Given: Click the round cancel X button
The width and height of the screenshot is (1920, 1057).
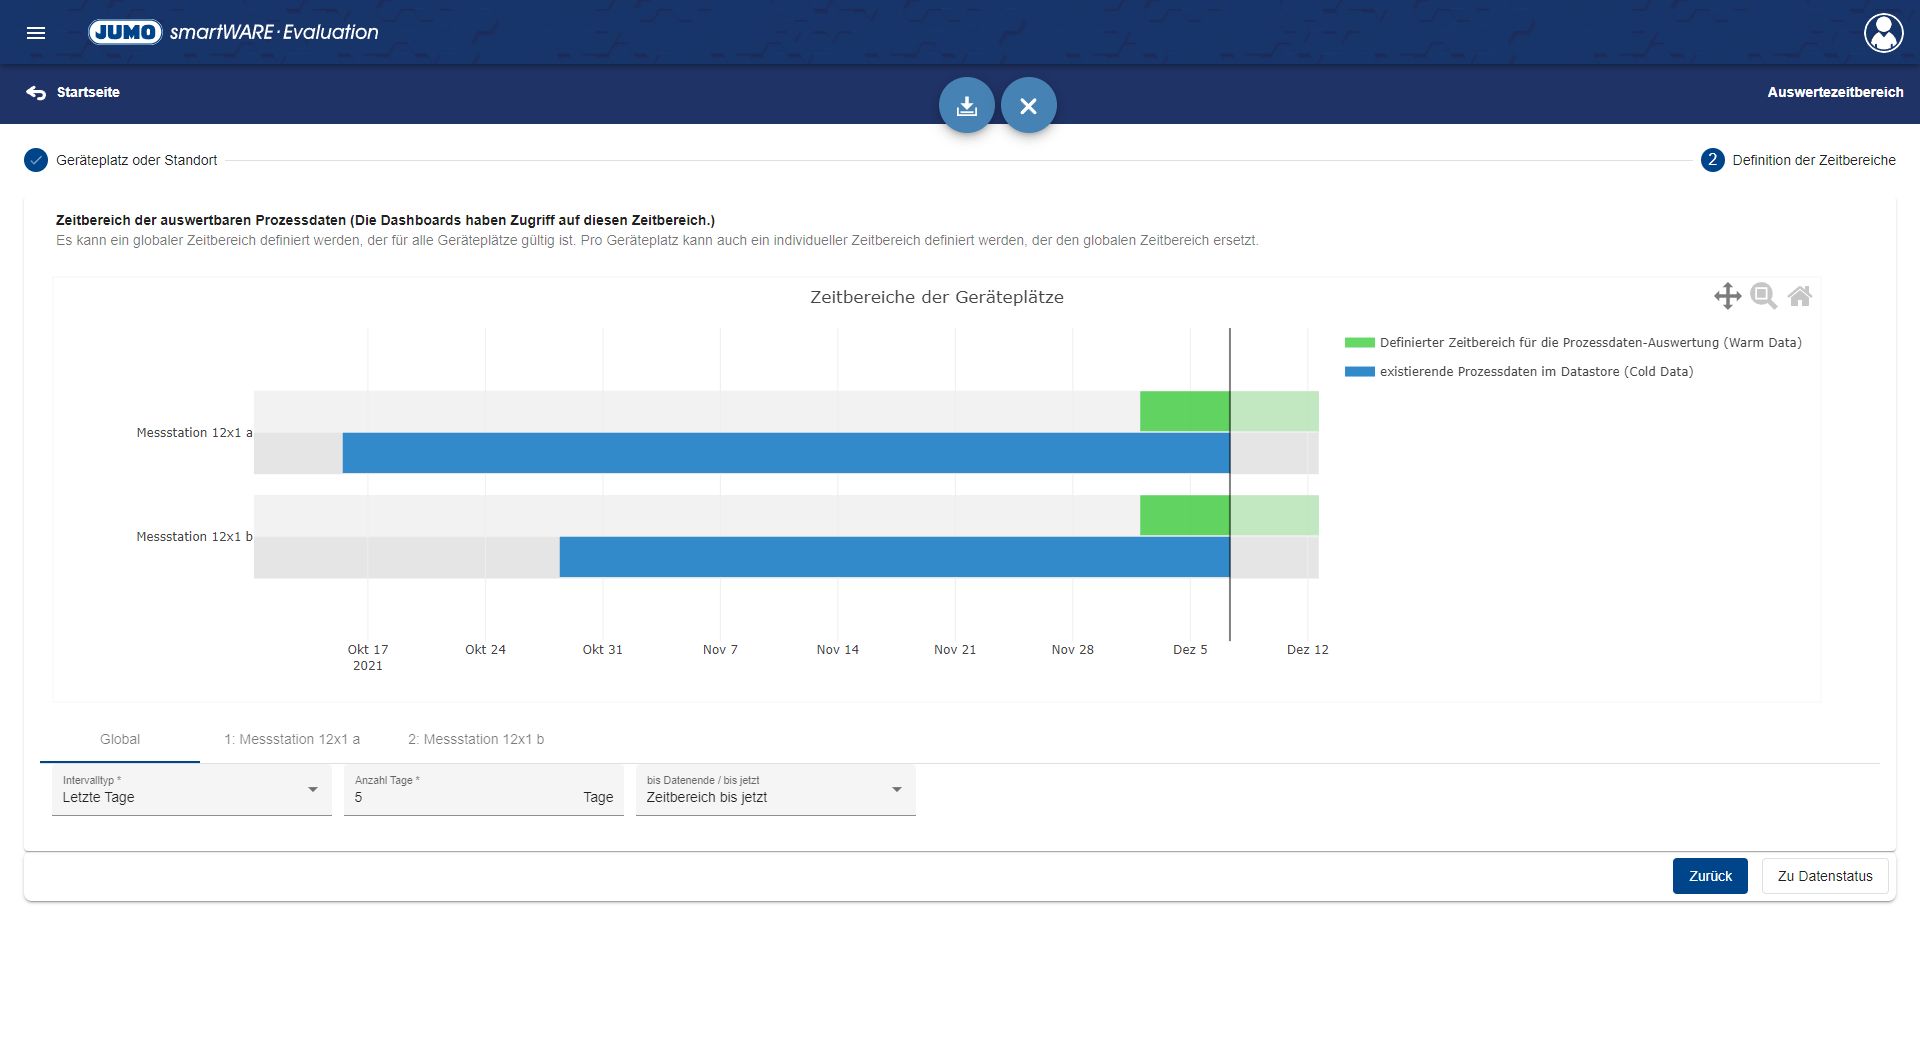Looking at the screenshot, I should (x=1028, y=106).
